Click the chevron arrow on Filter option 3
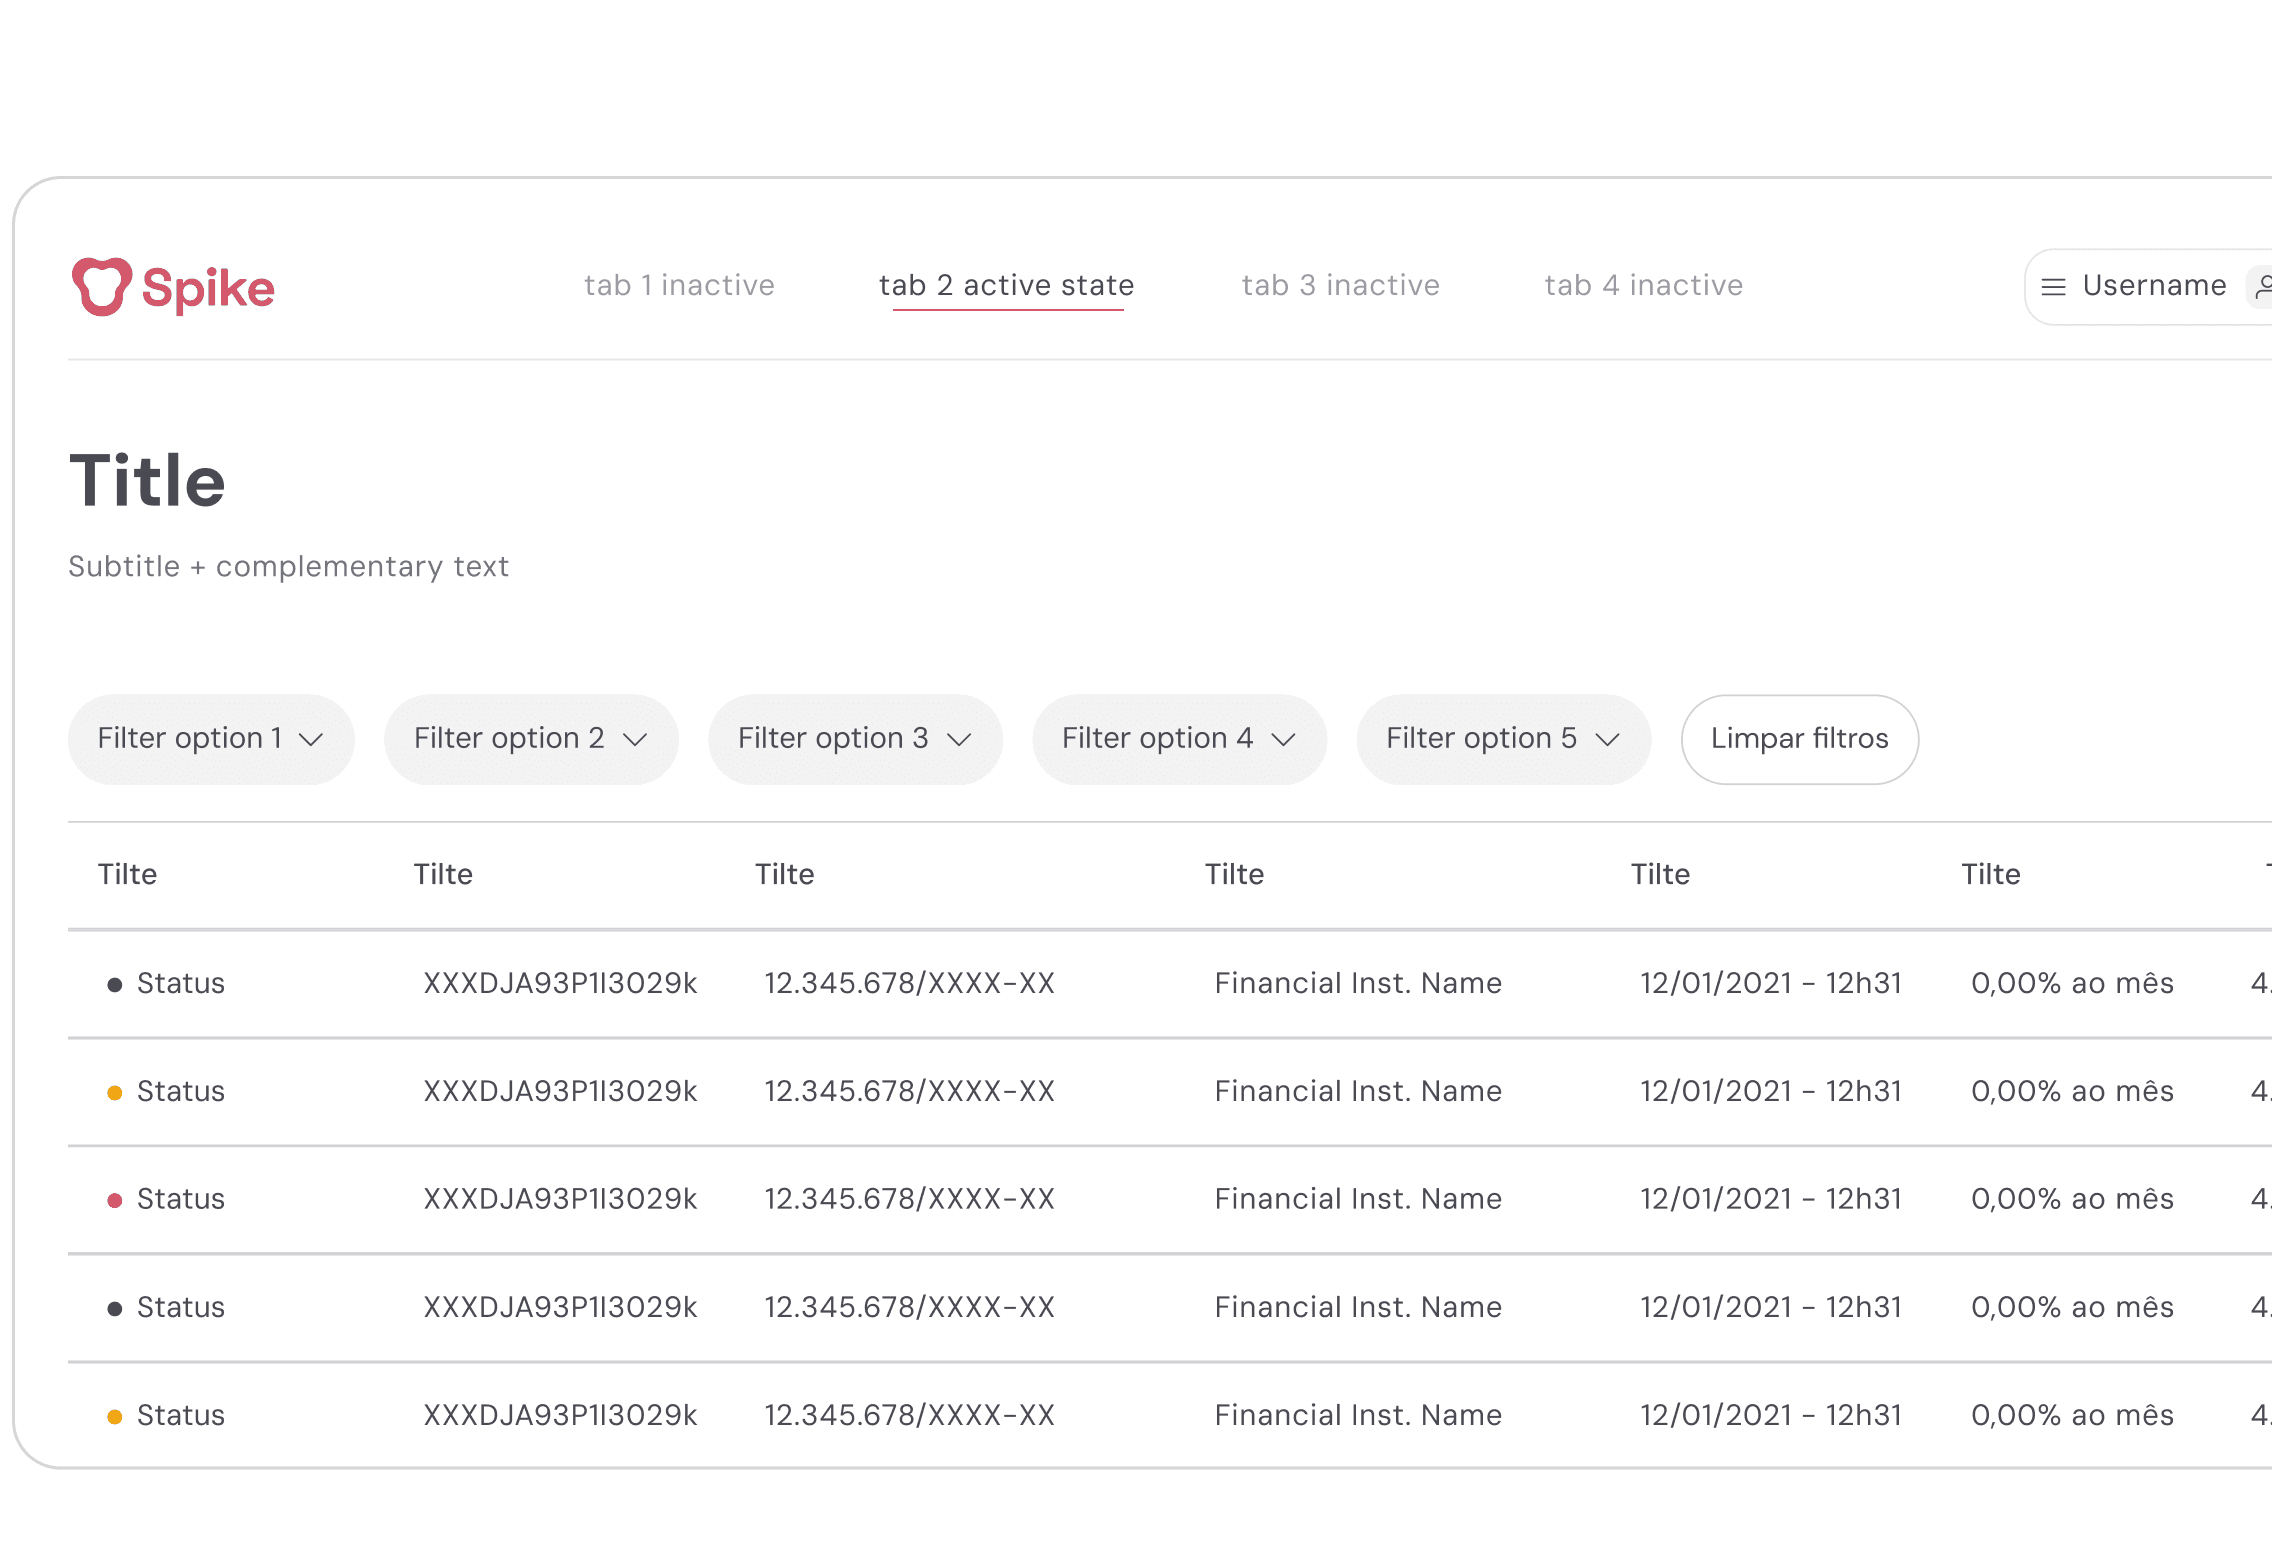This screenshot has width=2272, height=1548. pos(959,739)
